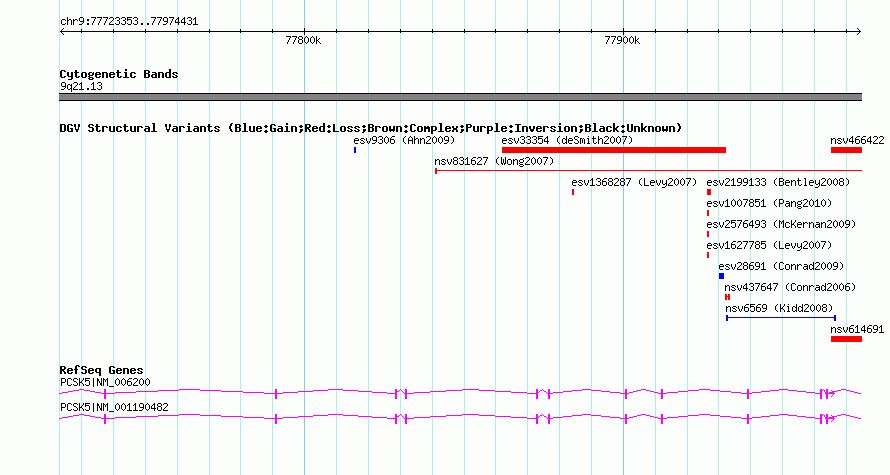Click the 77900k ruler label

coord(622,40)
